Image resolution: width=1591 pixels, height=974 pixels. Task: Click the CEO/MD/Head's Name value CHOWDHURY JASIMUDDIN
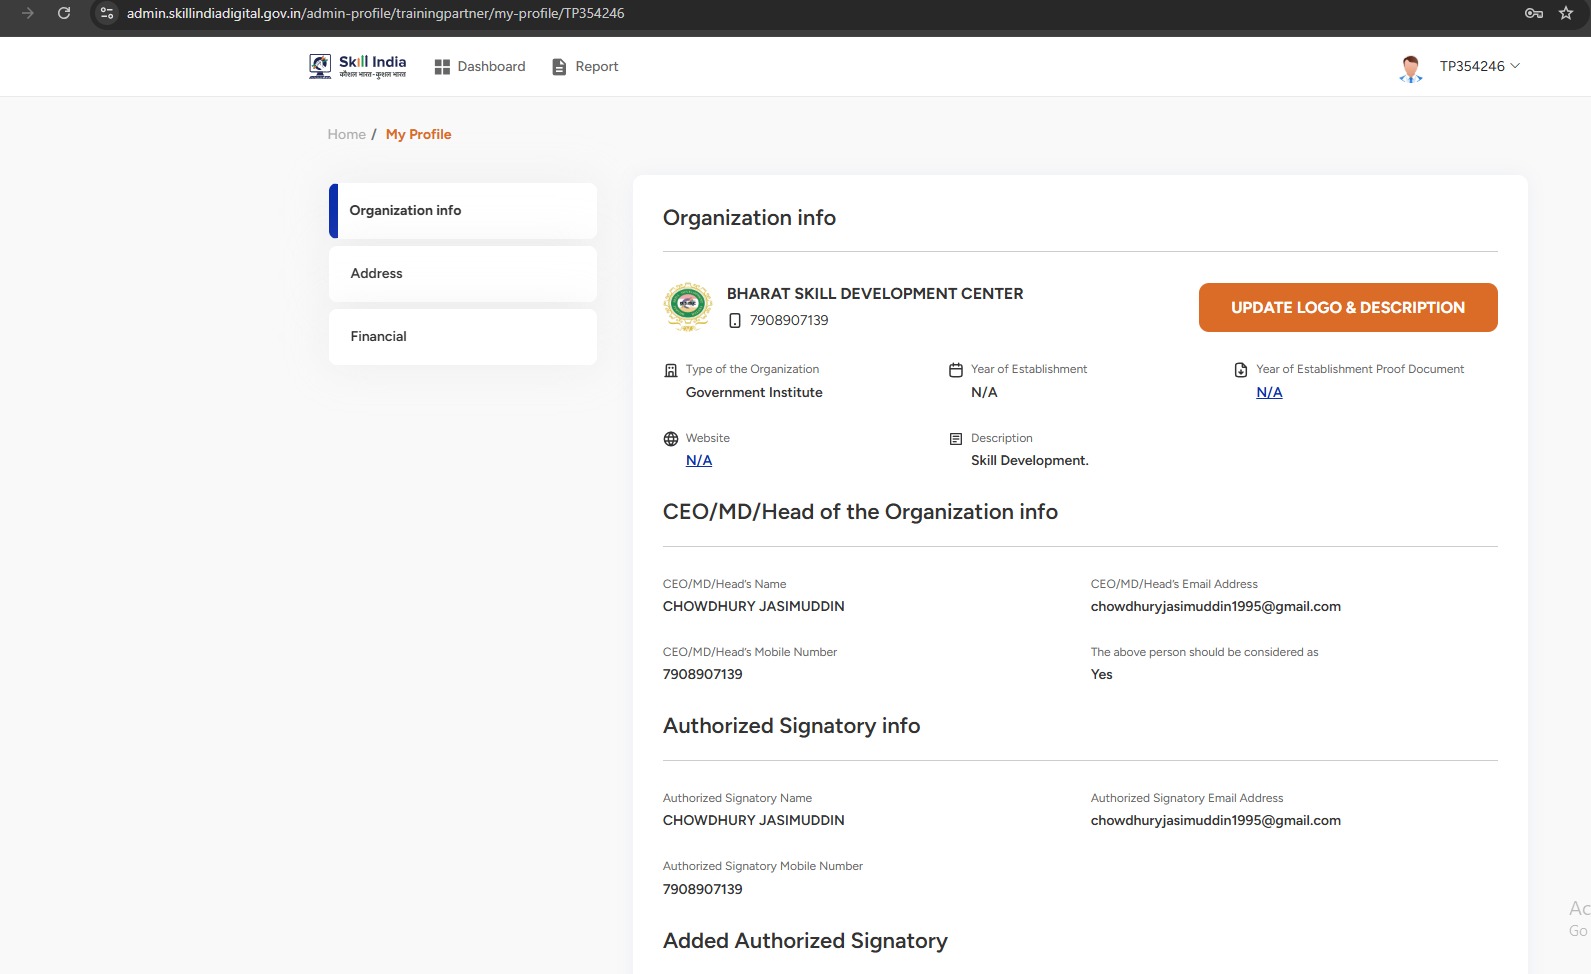tap(754, 606)
